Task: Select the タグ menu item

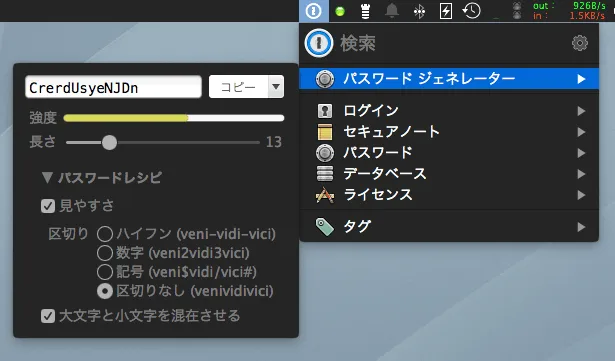Action: point(449,227)
